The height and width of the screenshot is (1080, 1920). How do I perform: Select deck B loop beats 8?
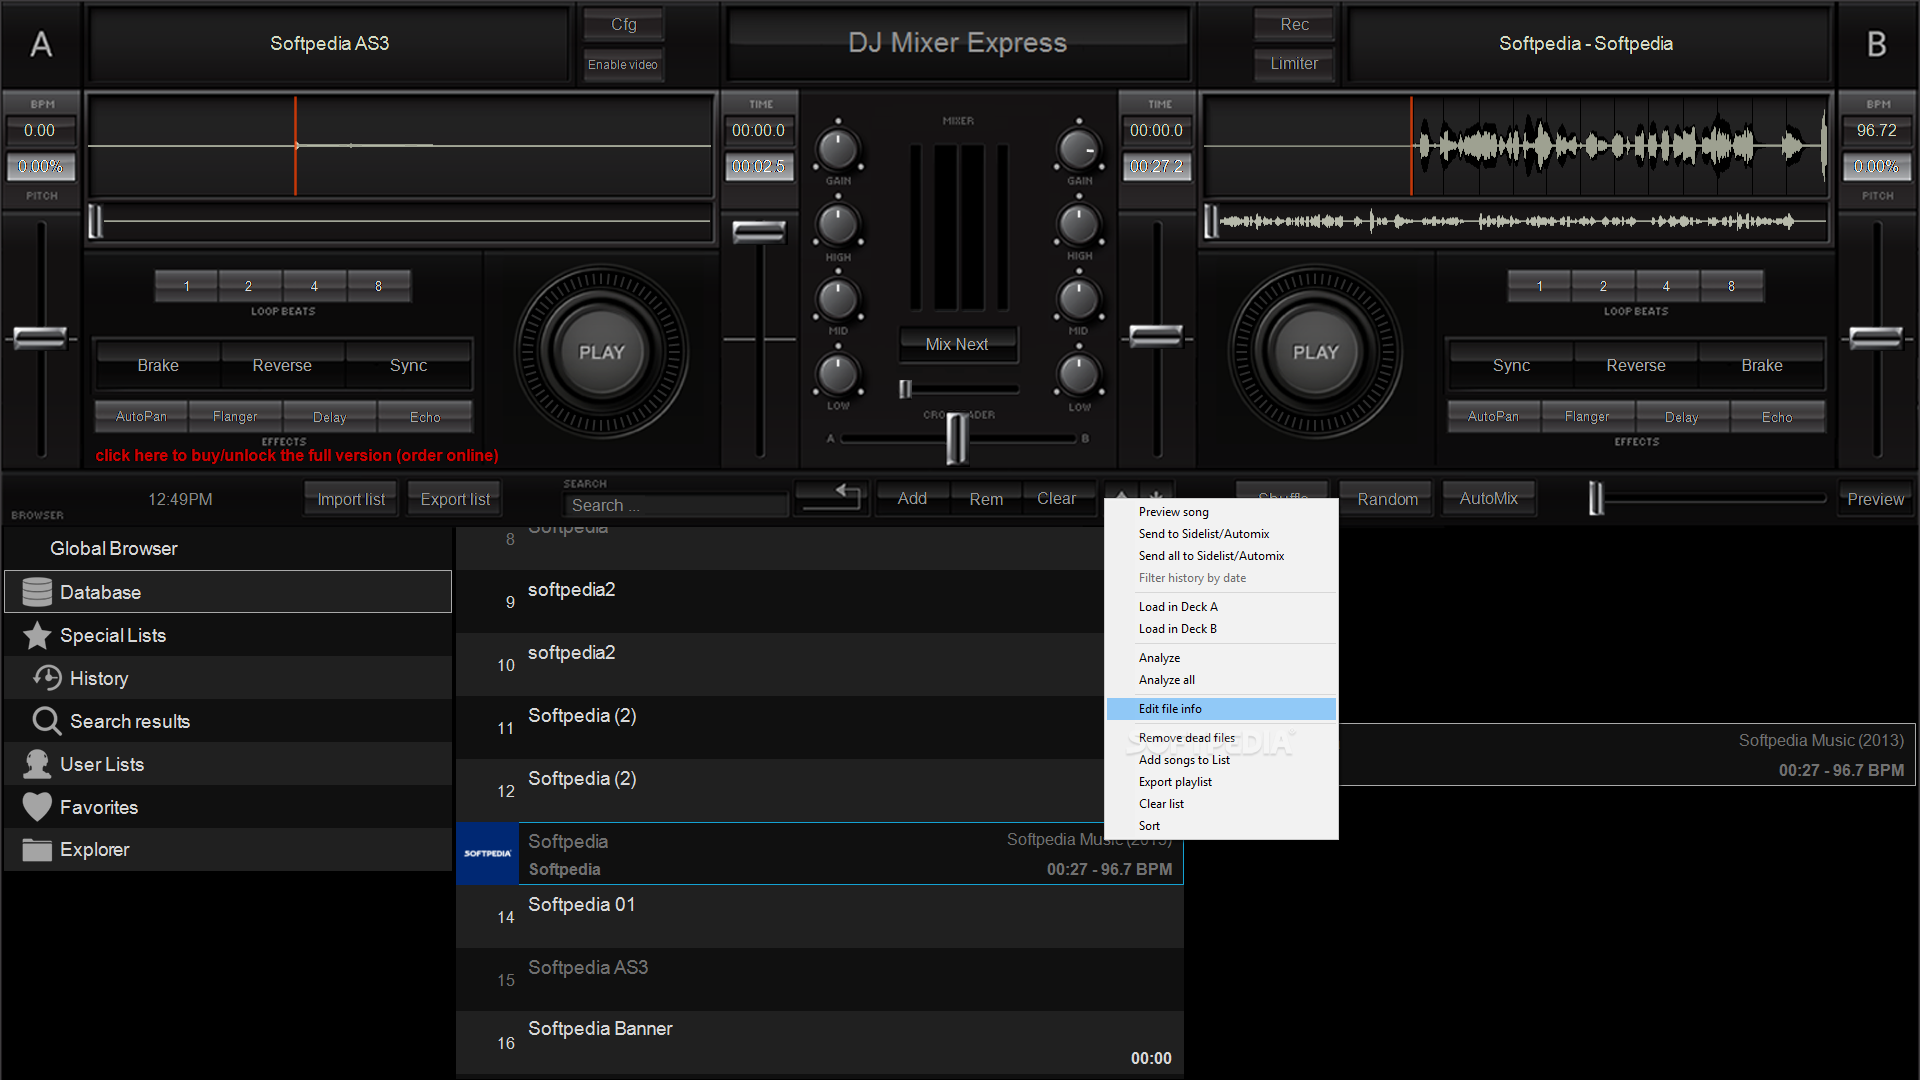[x=1731, y=286]
